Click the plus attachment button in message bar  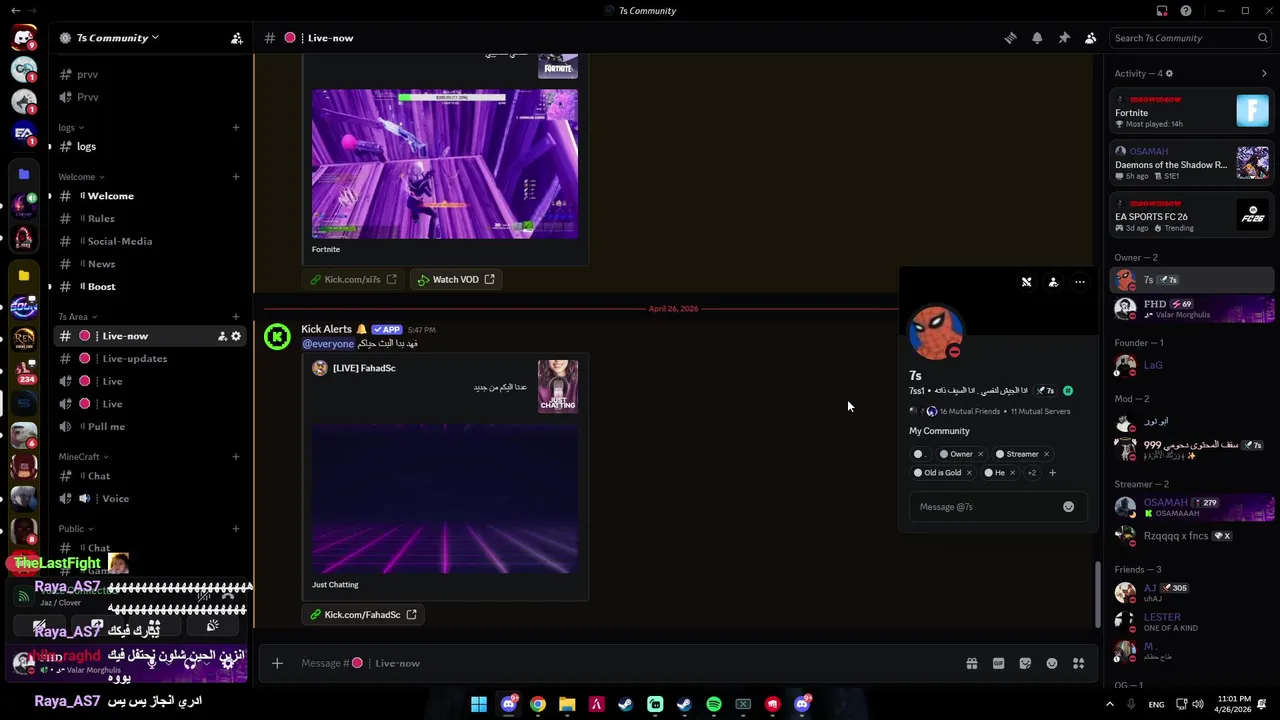tap(277, 663)
